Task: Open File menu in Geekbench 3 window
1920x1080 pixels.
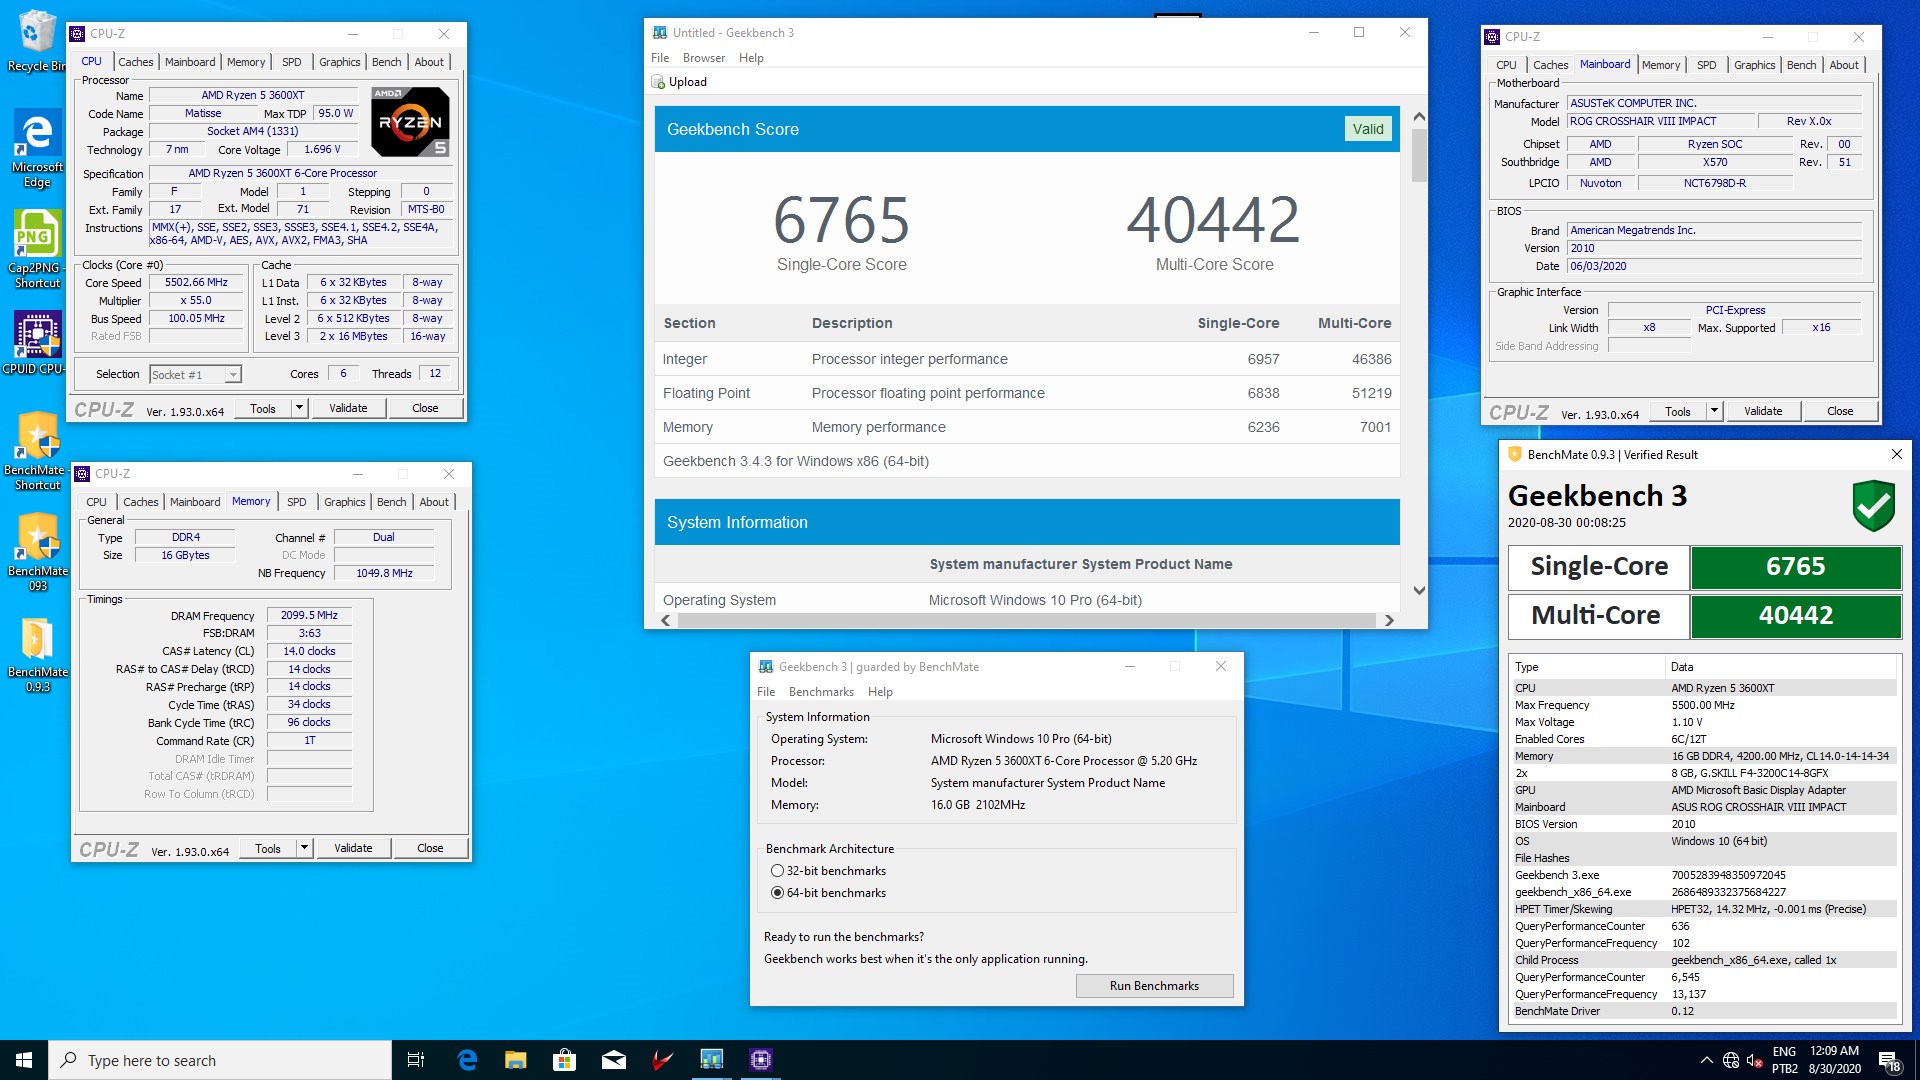Action: click(x=660, y=58)
